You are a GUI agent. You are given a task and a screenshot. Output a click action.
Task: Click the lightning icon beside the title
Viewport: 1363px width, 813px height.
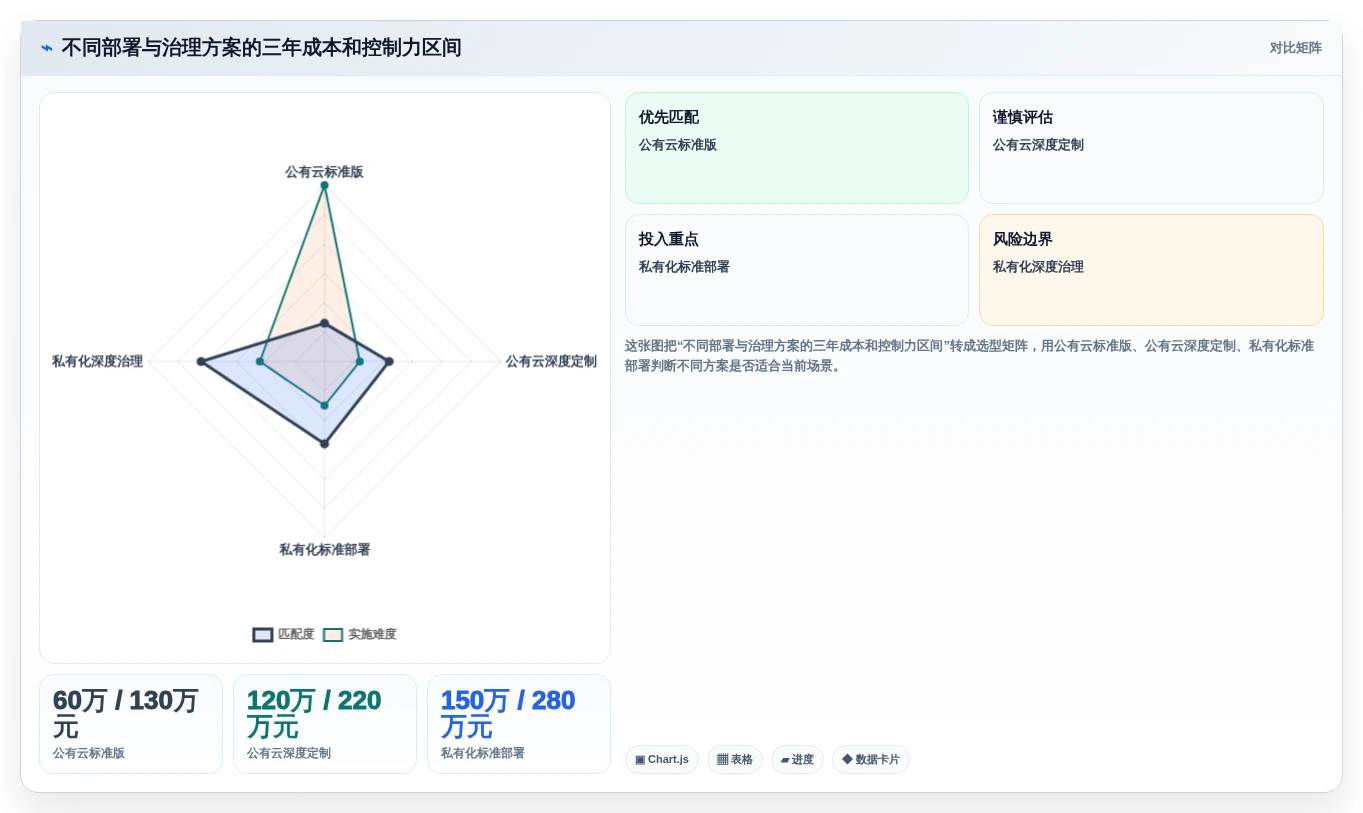(x=47, y=48)
